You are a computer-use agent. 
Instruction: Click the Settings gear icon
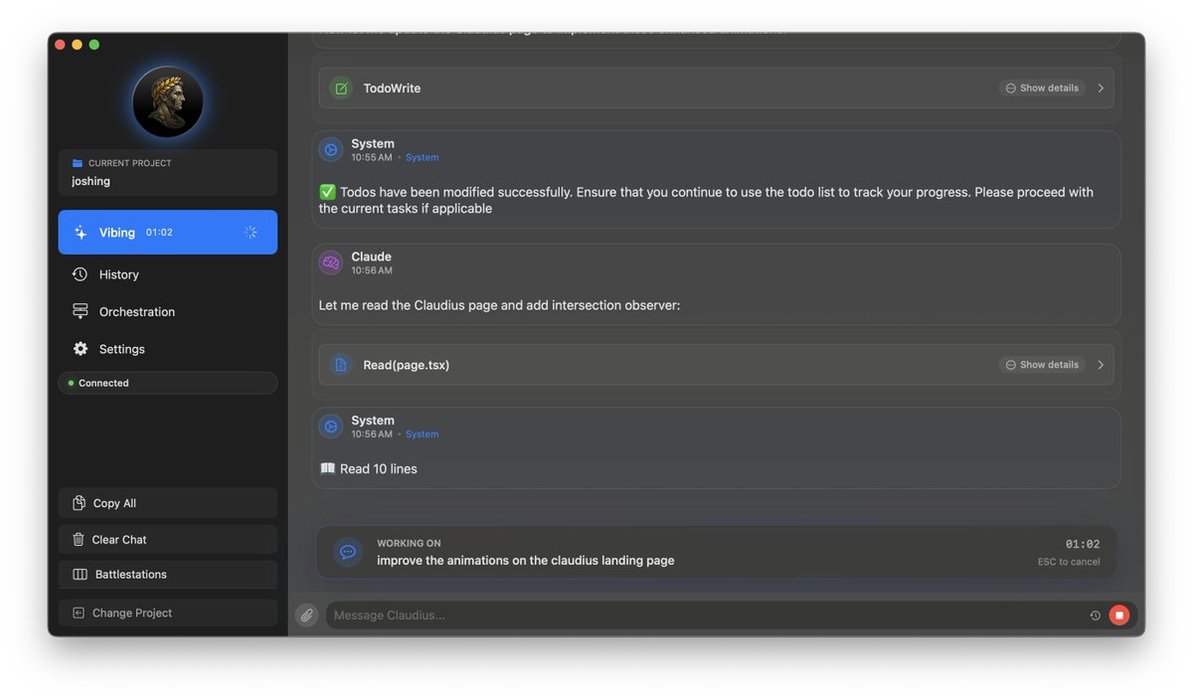pos(80,349)
